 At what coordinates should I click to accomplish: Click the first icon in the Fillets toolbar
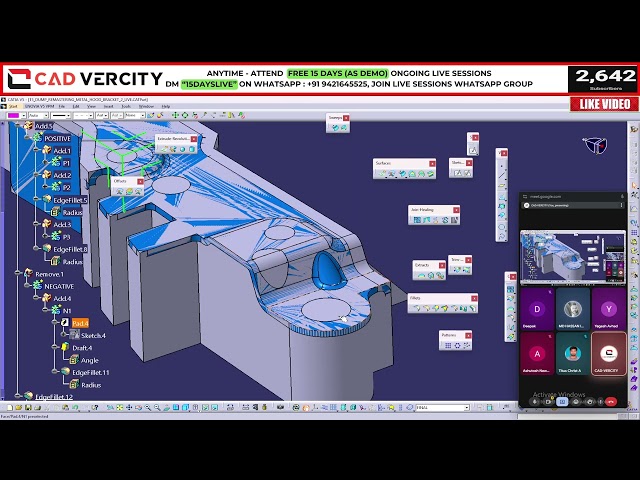(x=416, y=309)
